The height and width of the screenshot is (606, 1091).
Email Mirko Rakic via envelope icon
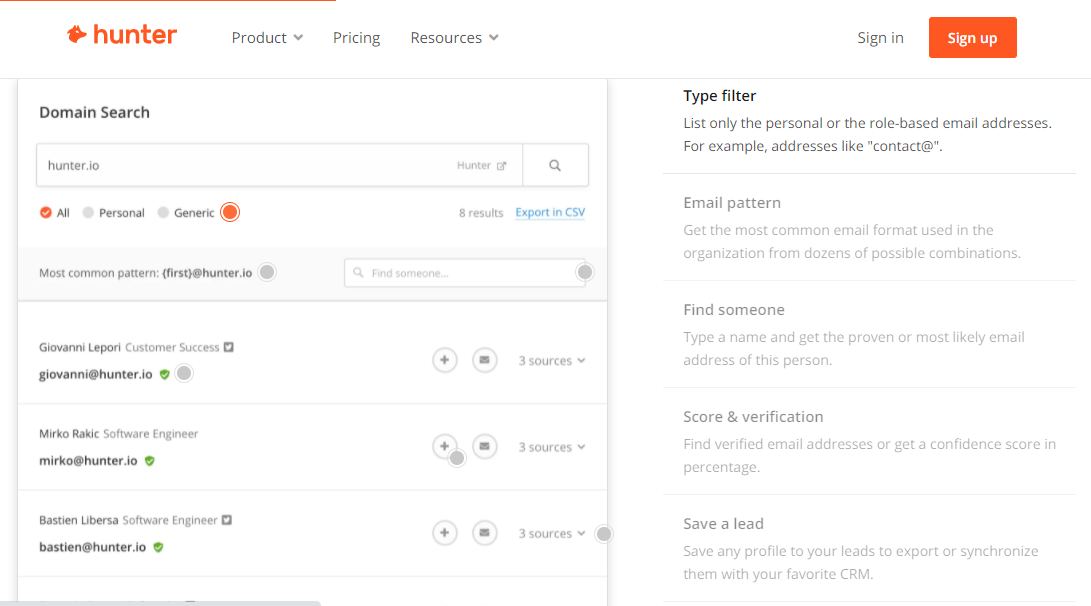pos(485,446)
